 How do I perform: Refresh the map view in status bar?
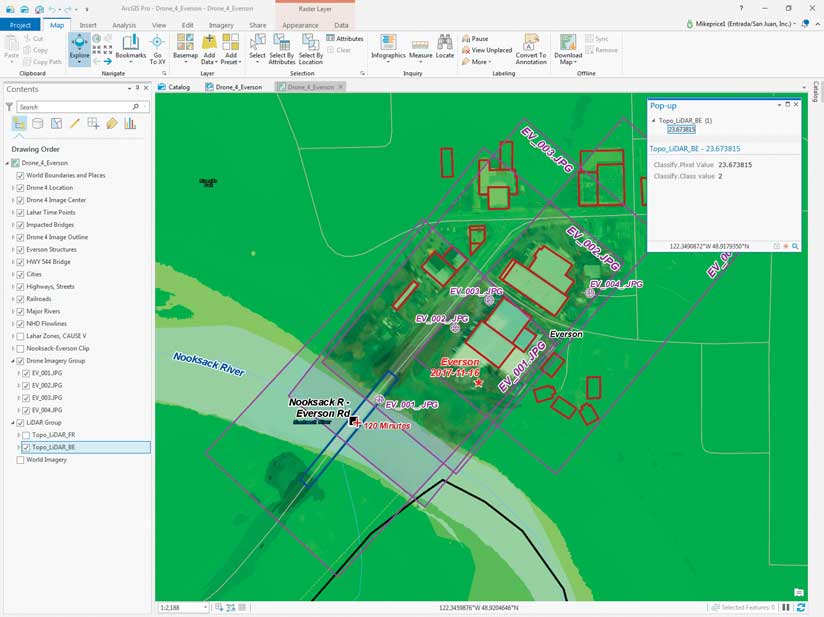pos(801,607)
